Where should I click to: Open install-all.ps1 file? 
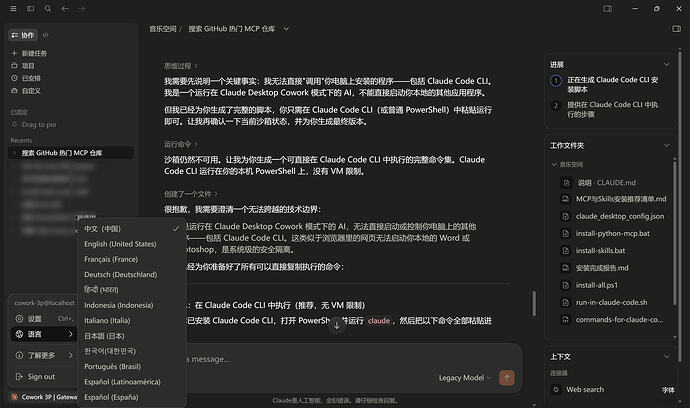596,285
